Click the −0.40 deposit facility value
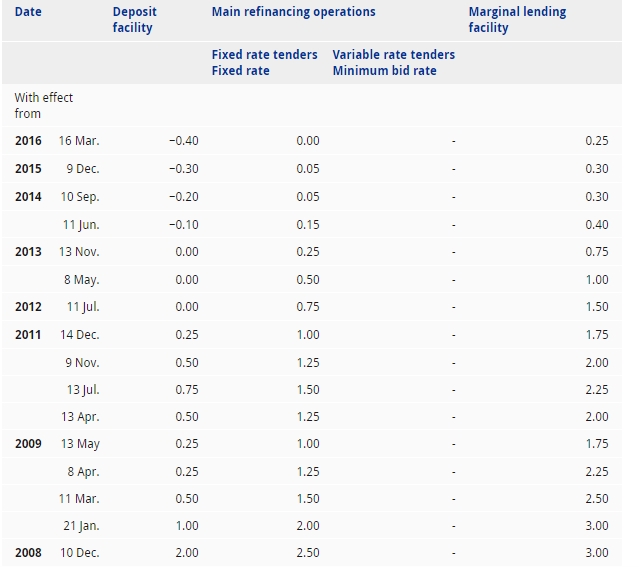The width and height of the screenshot is (639, 567). (184, 141)
